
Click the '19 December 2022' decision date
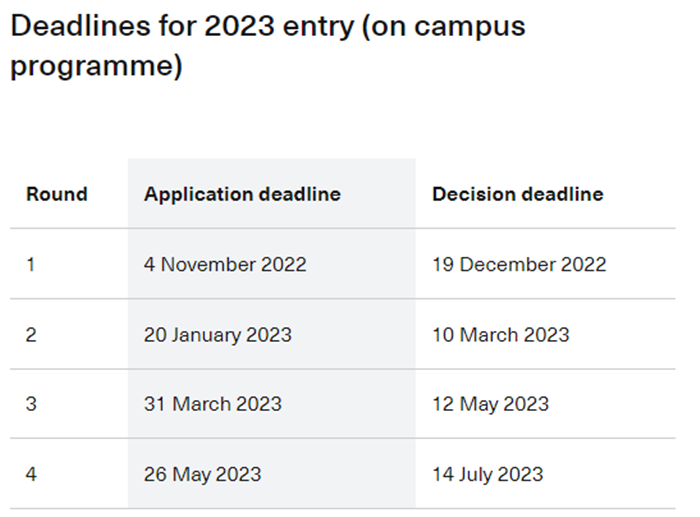coord(519,264)
